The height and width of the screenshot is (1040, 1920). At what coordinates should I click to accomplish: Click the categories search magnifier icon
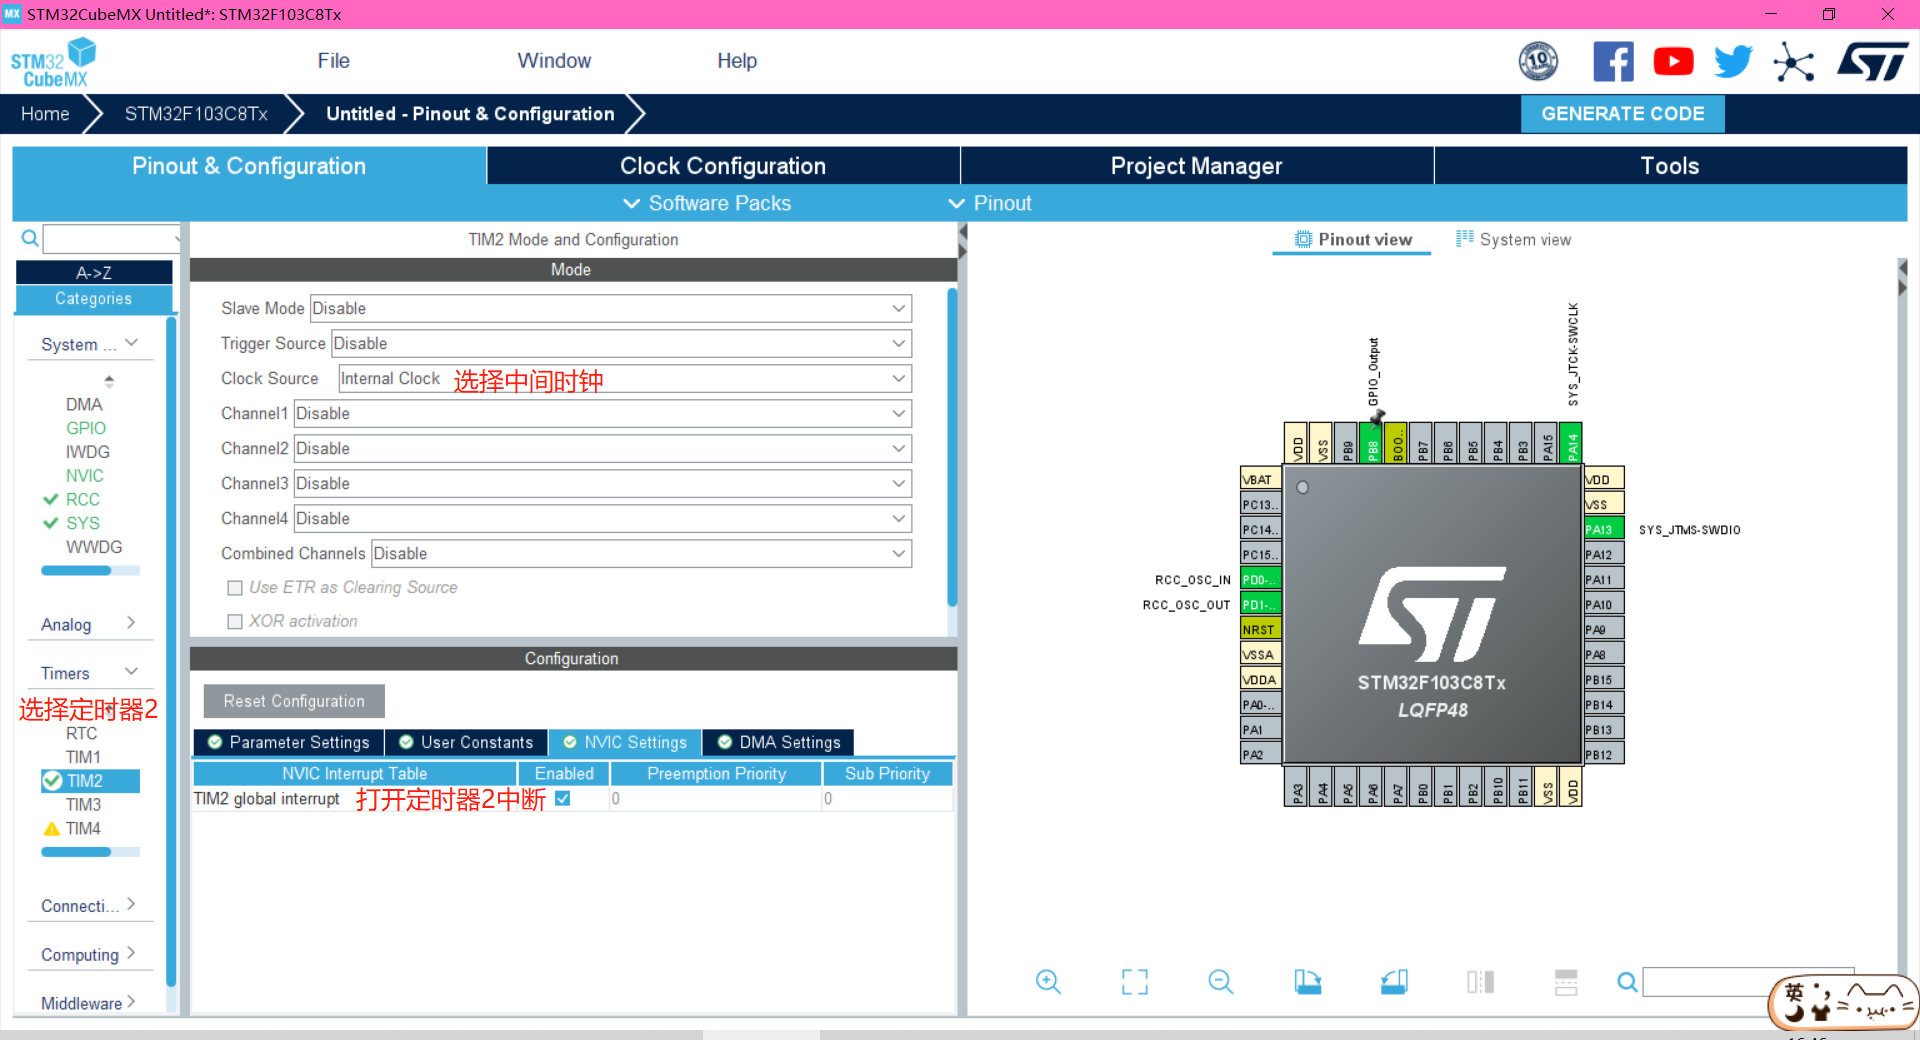(30, 238)
